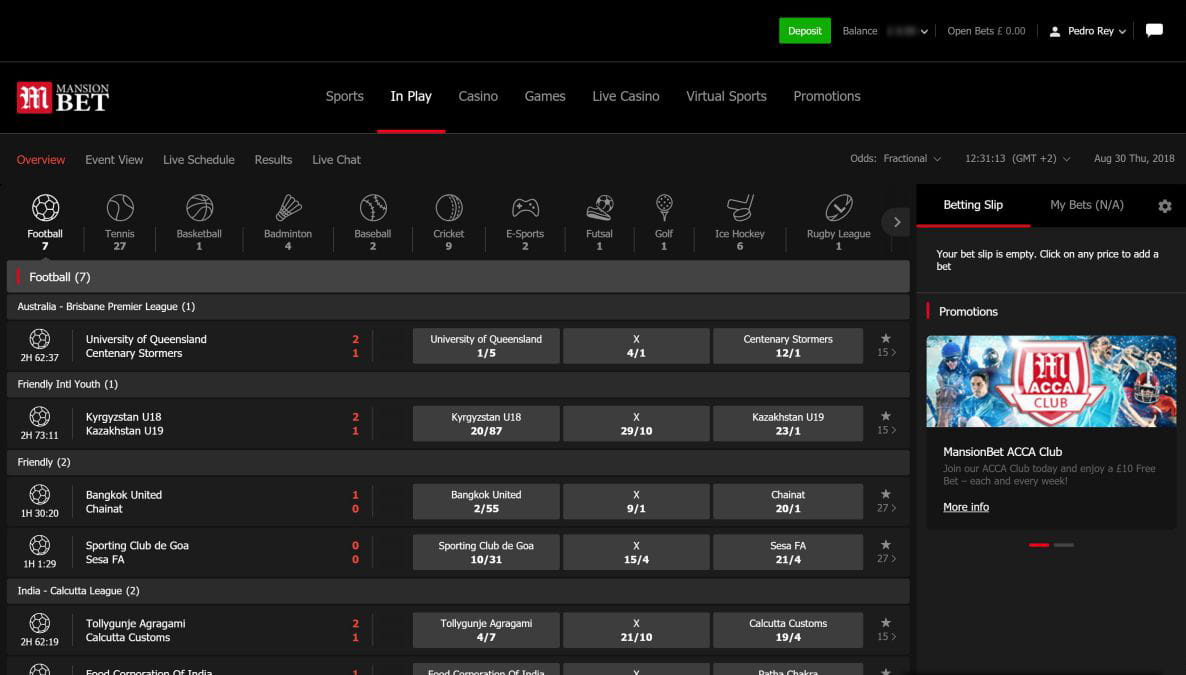Image resolution: width=1186 pixels, height=675 pixels.
Task: Collapse the Football (7) section header
Action: tap(458, 277)
